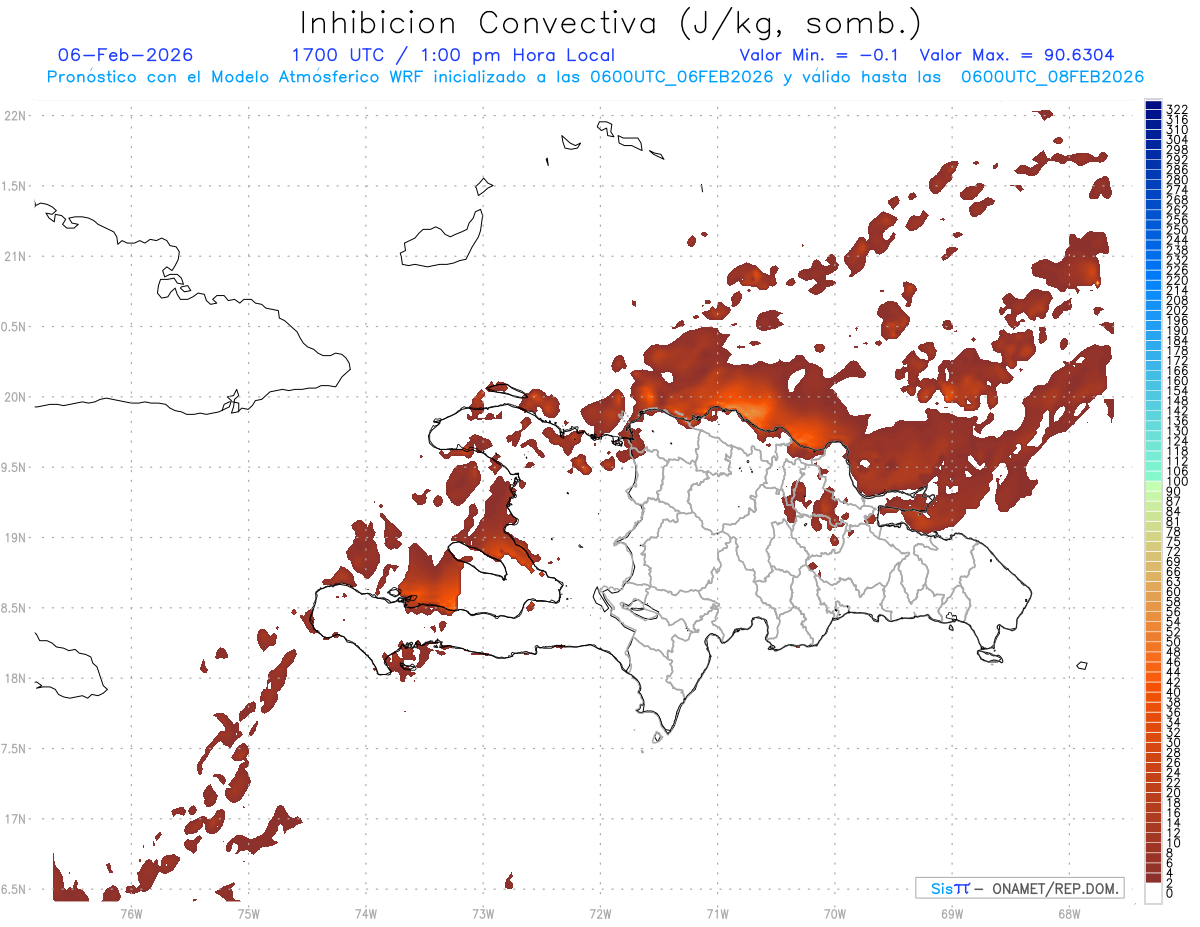Click the "22N" latitude label
Image resolution: width=1200 pixels, height=927 pixels.
coord(15,115)
